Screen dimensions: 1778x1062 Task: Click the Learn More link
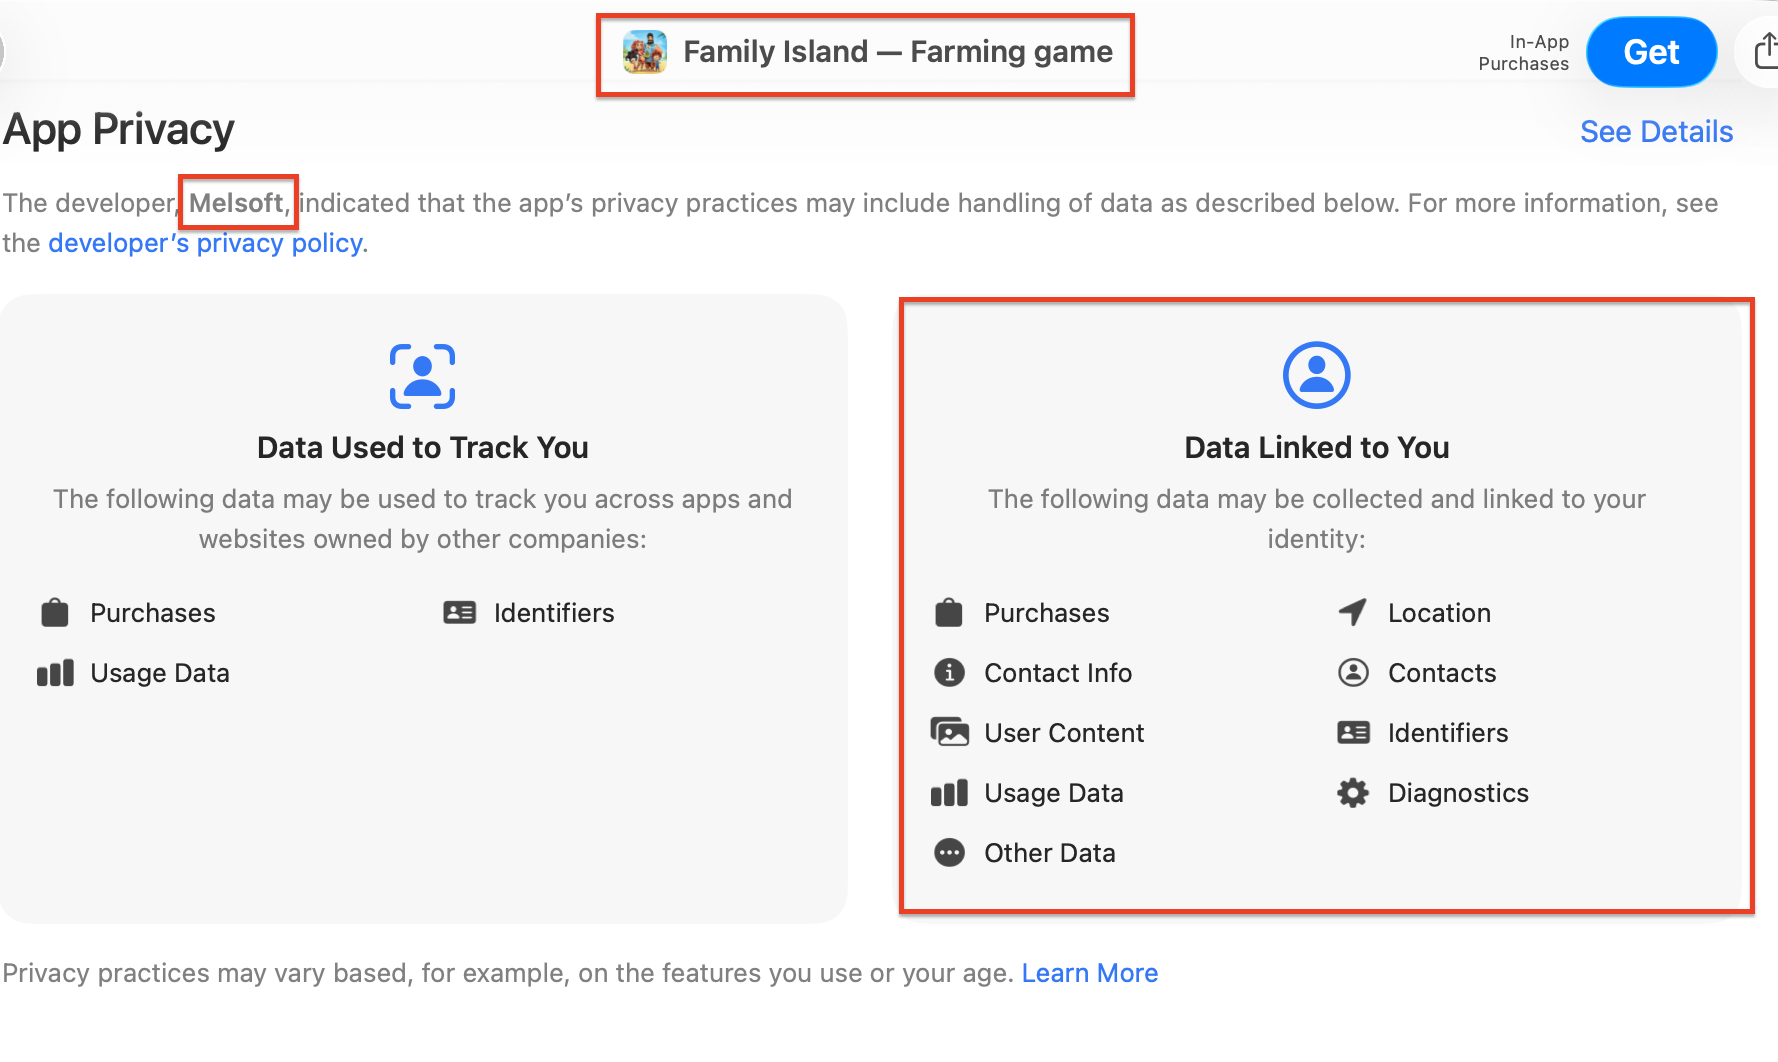click(x=1089, y=973)
